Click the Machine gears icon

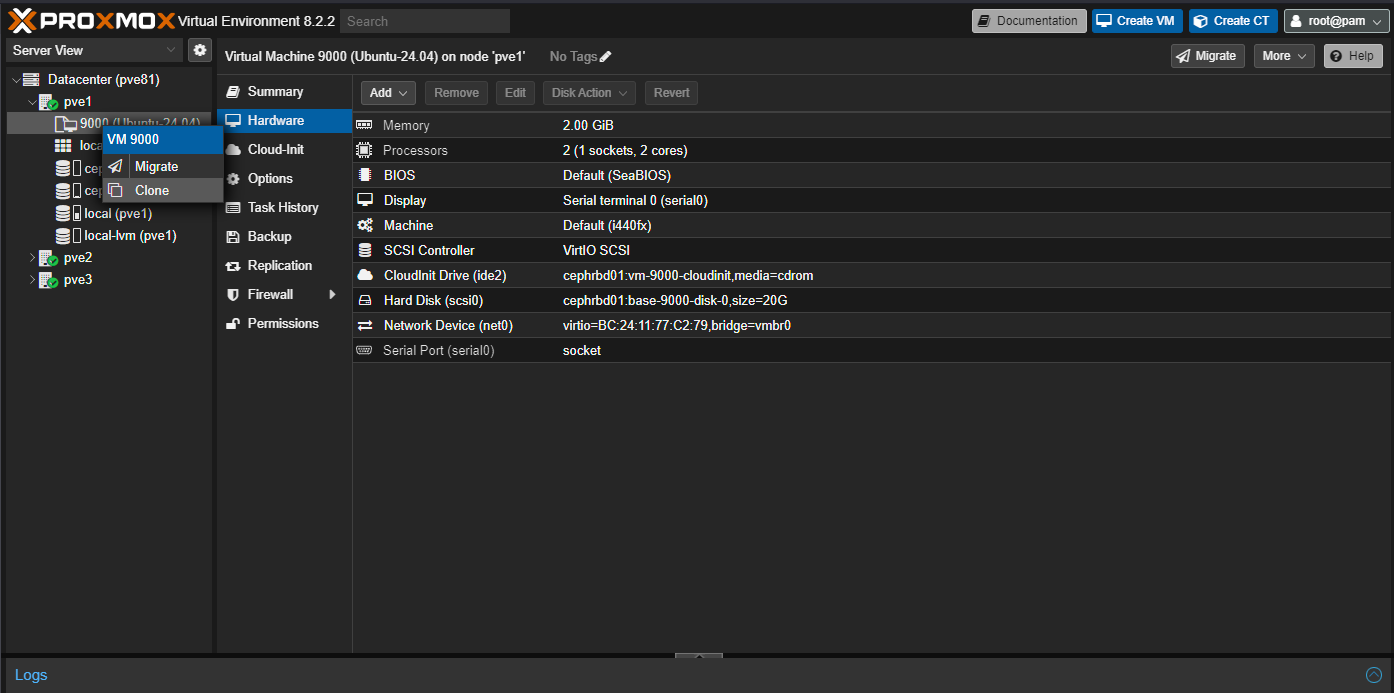coord(364,225)
